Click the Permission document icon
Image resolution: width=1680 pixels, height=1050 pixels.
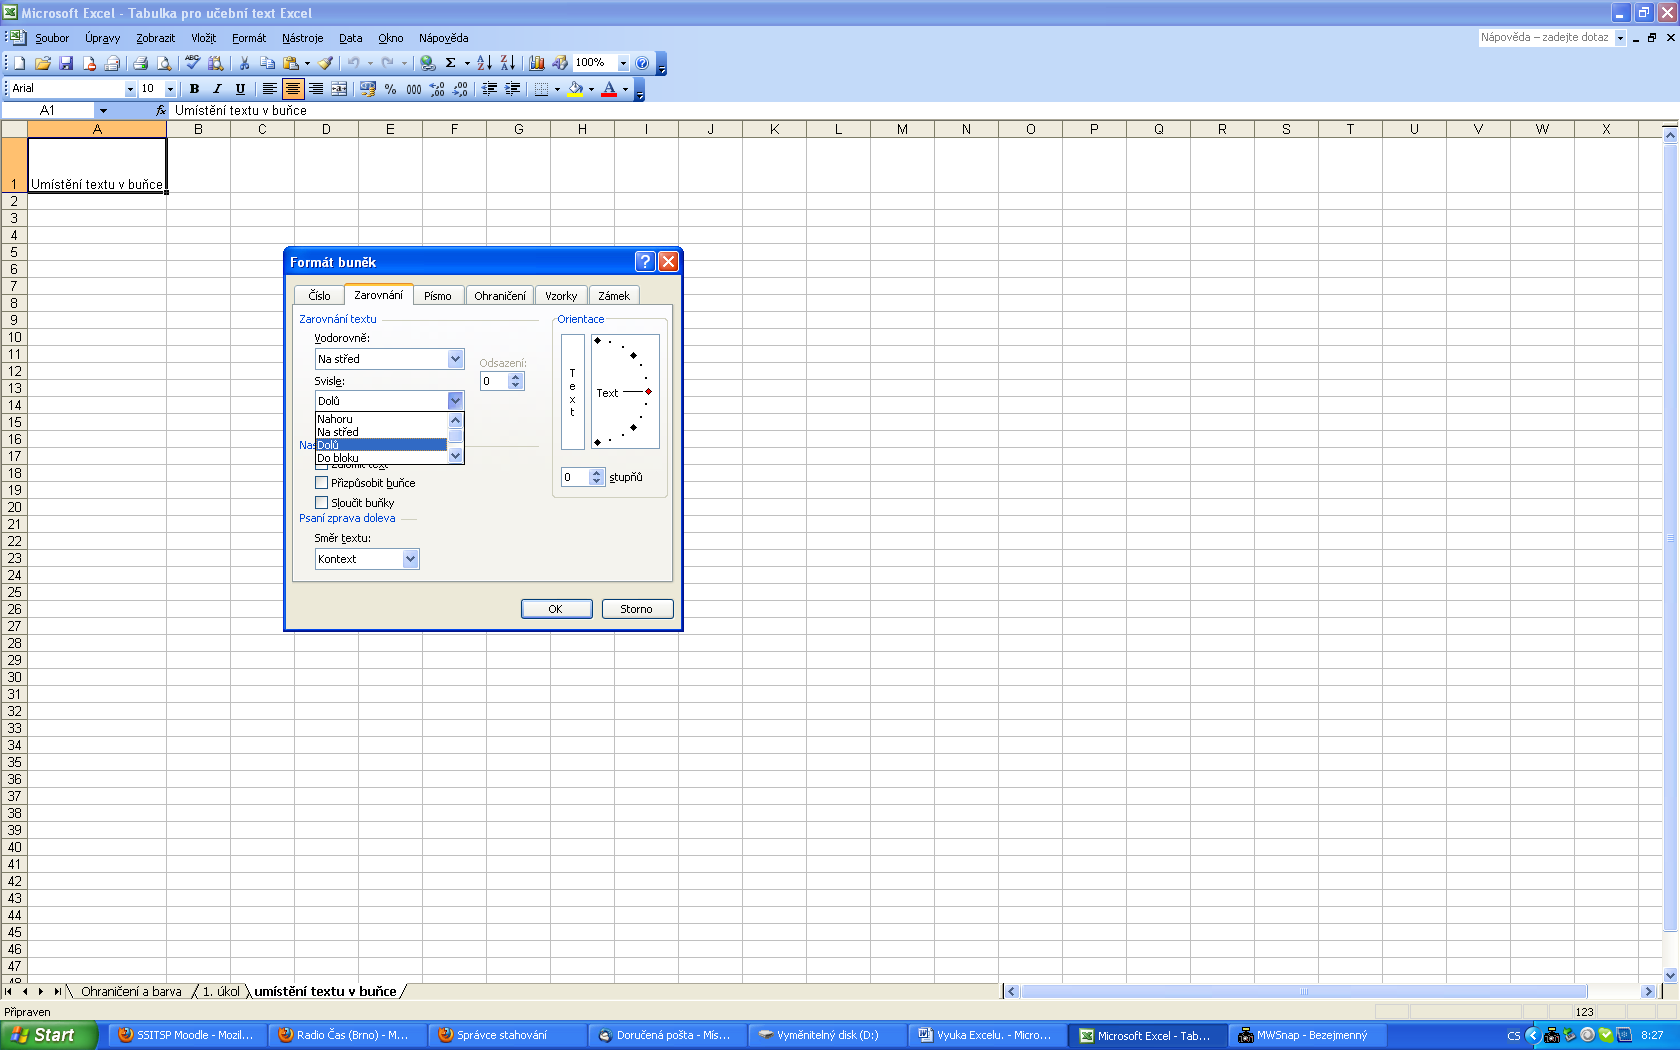point(89,63)
